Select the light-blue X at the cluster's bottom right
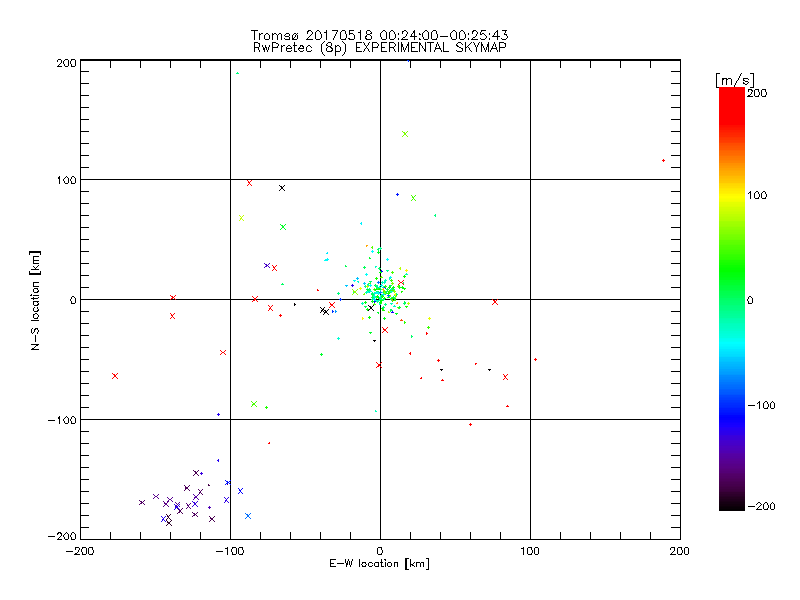The image size is (800, 600). point(248,516)
